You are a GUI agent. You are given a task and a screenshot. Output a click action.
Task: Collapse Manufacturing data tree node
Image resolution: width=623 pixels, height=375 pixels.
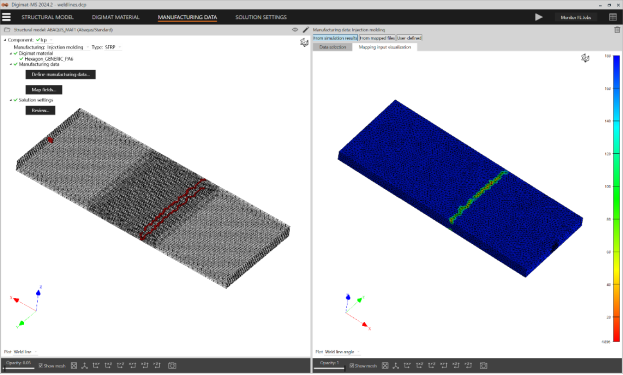11,64
